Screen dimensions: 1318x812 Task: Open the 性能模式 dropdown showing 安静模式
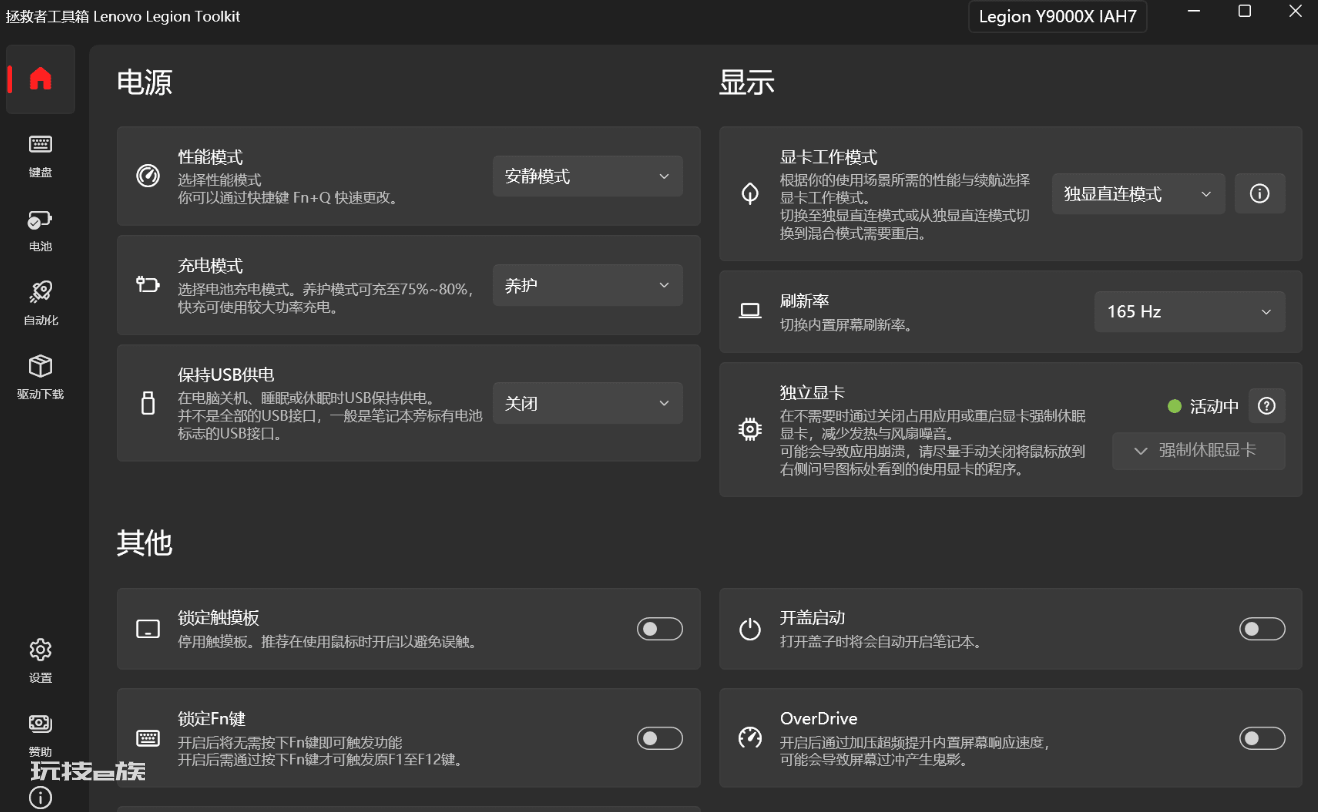tap(588, 176)
